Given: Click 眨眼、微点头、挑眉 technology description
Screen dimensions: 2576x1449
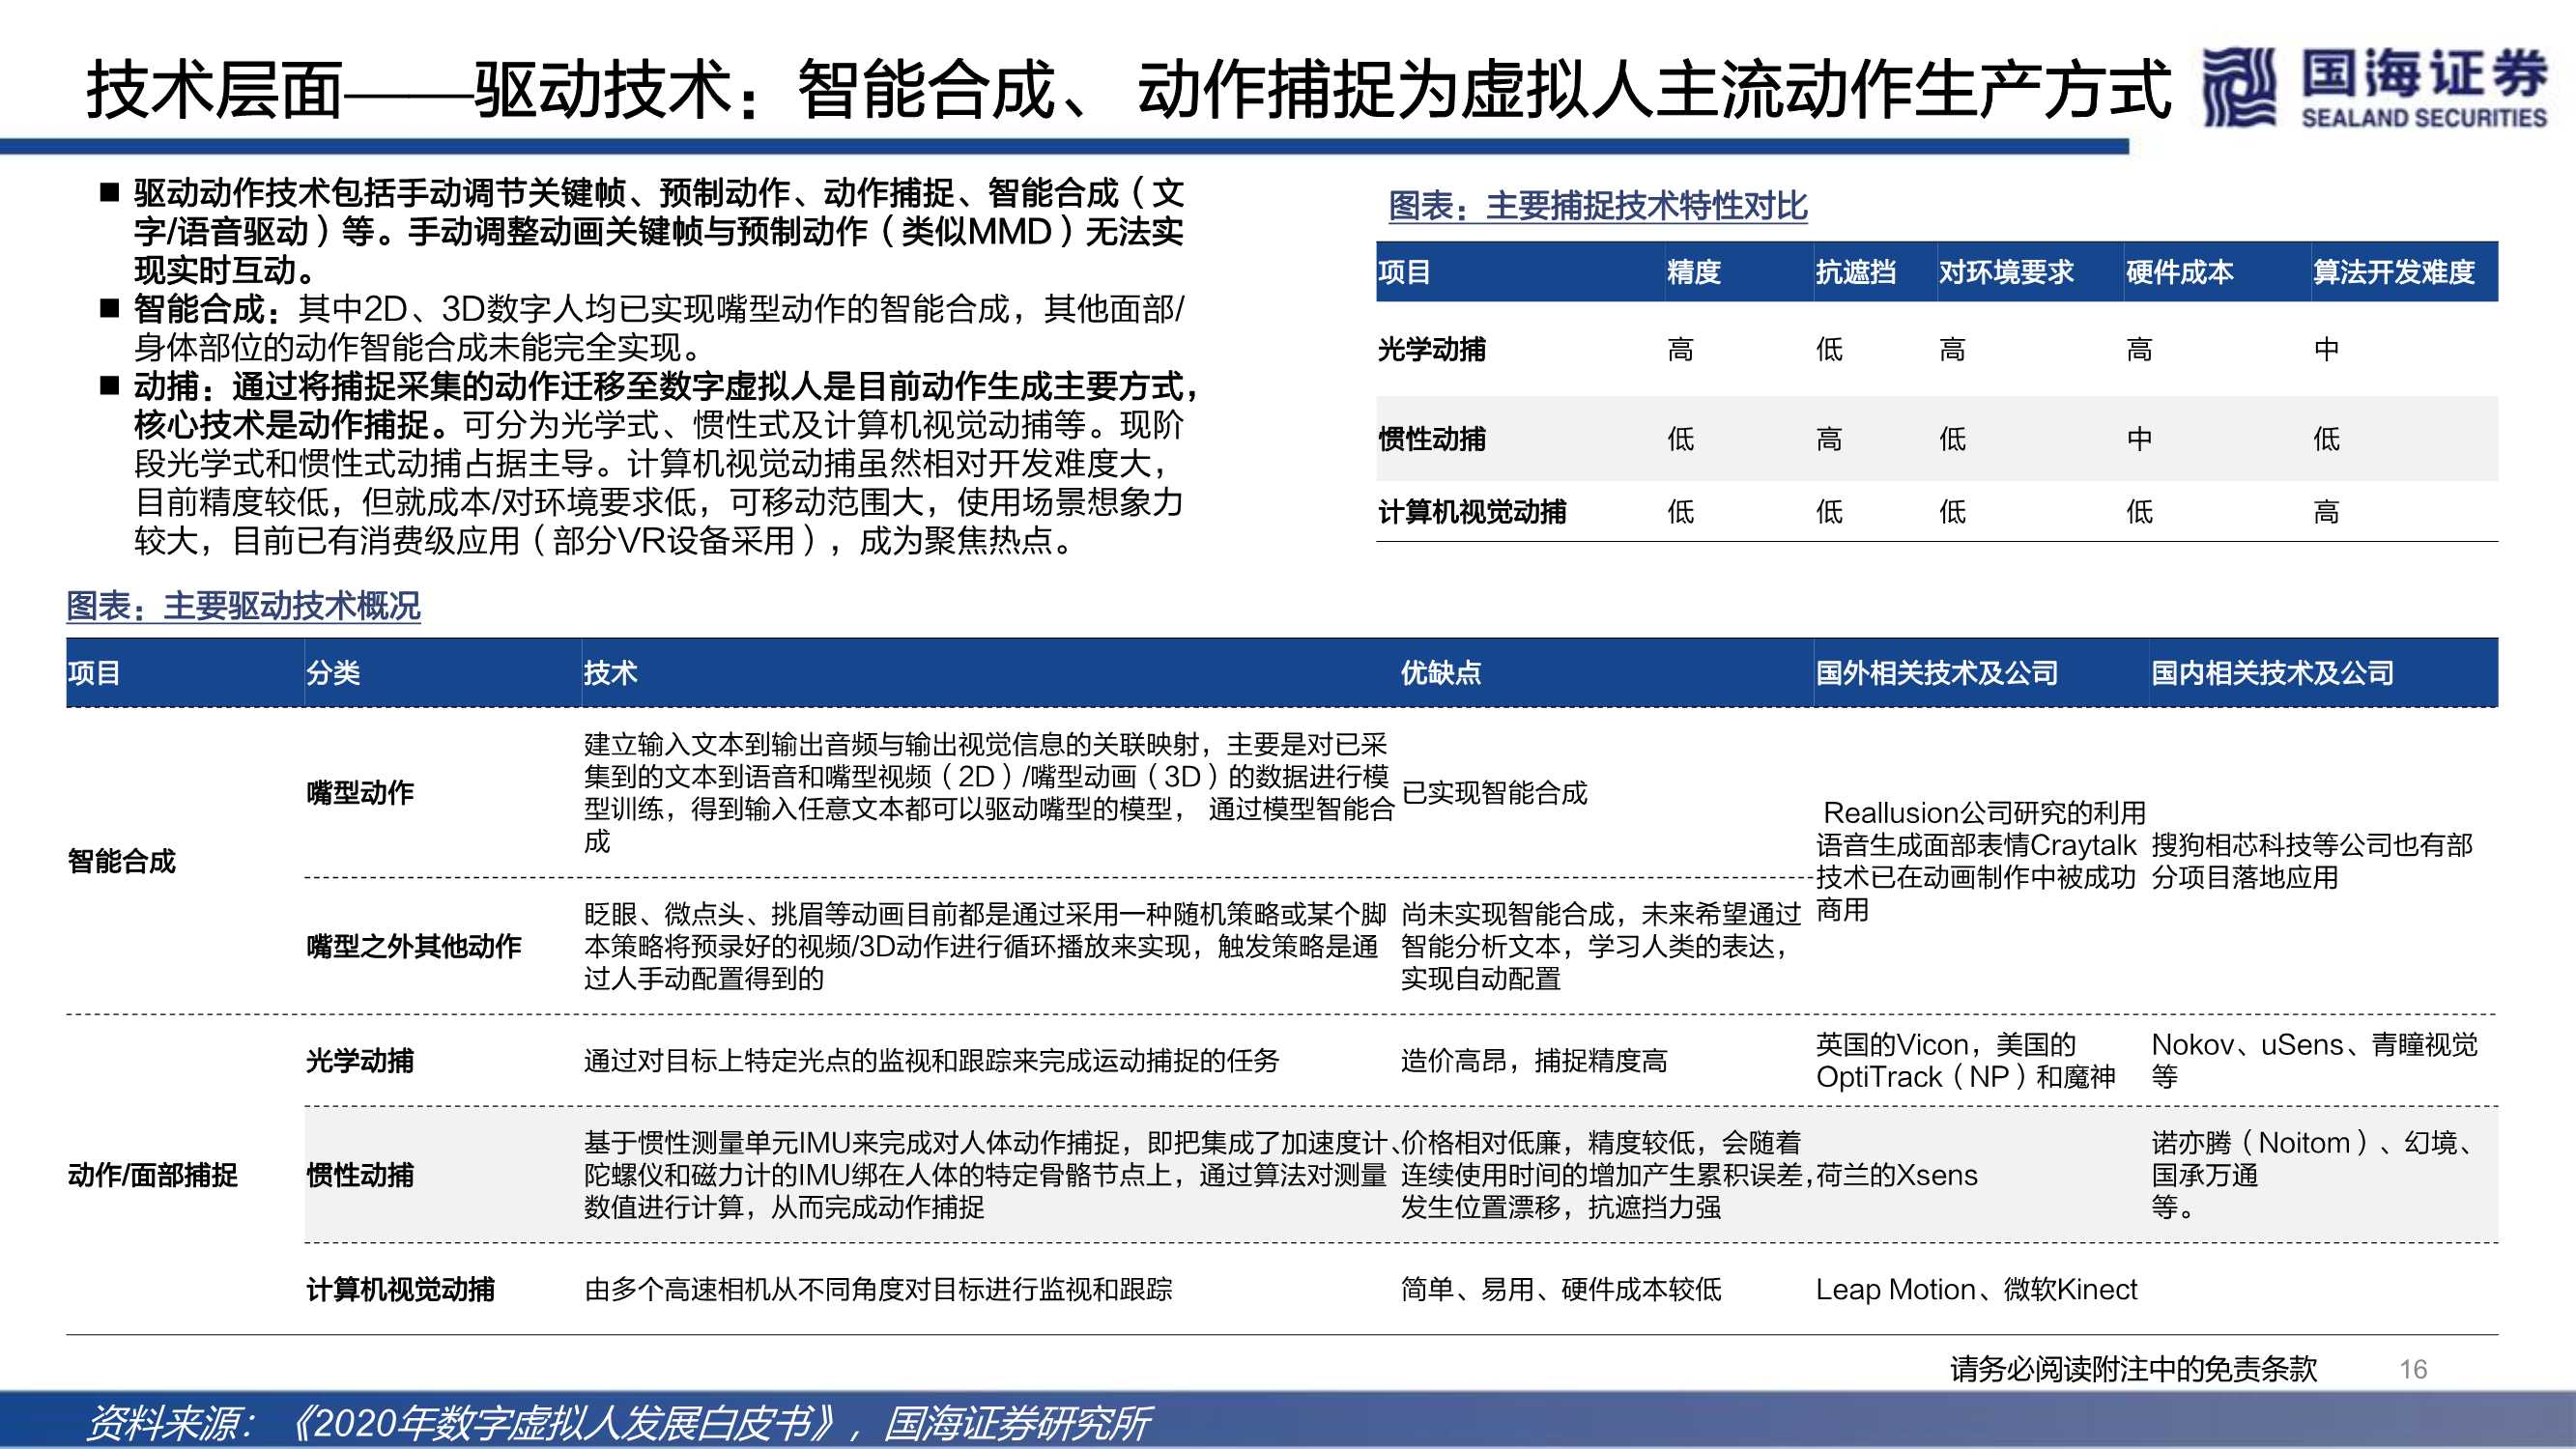Looking at the screenshot, I should coord(985,946).
